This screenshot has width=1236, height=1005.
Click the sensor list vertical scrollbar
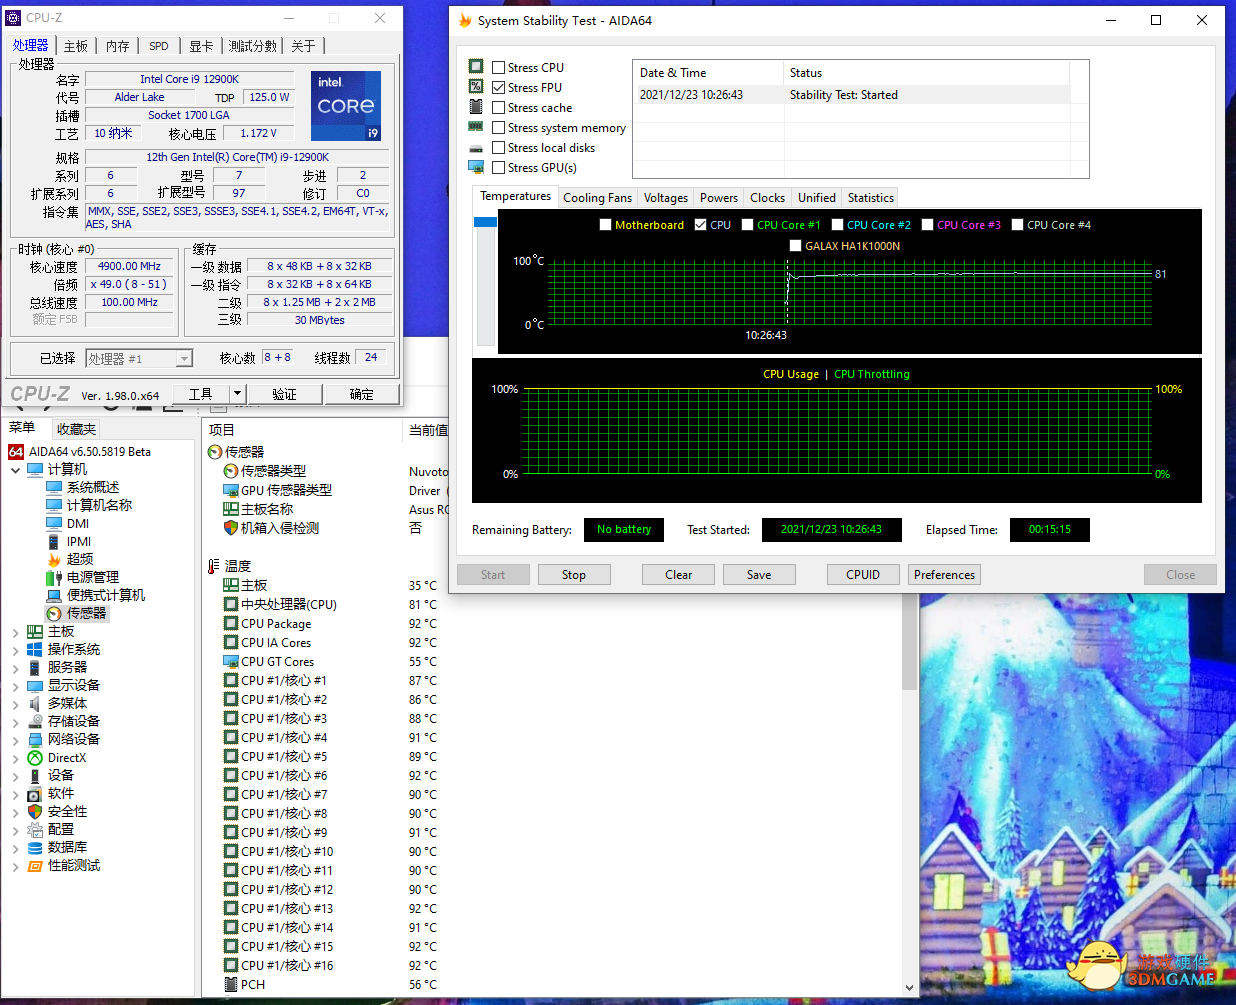coord(909,640)
